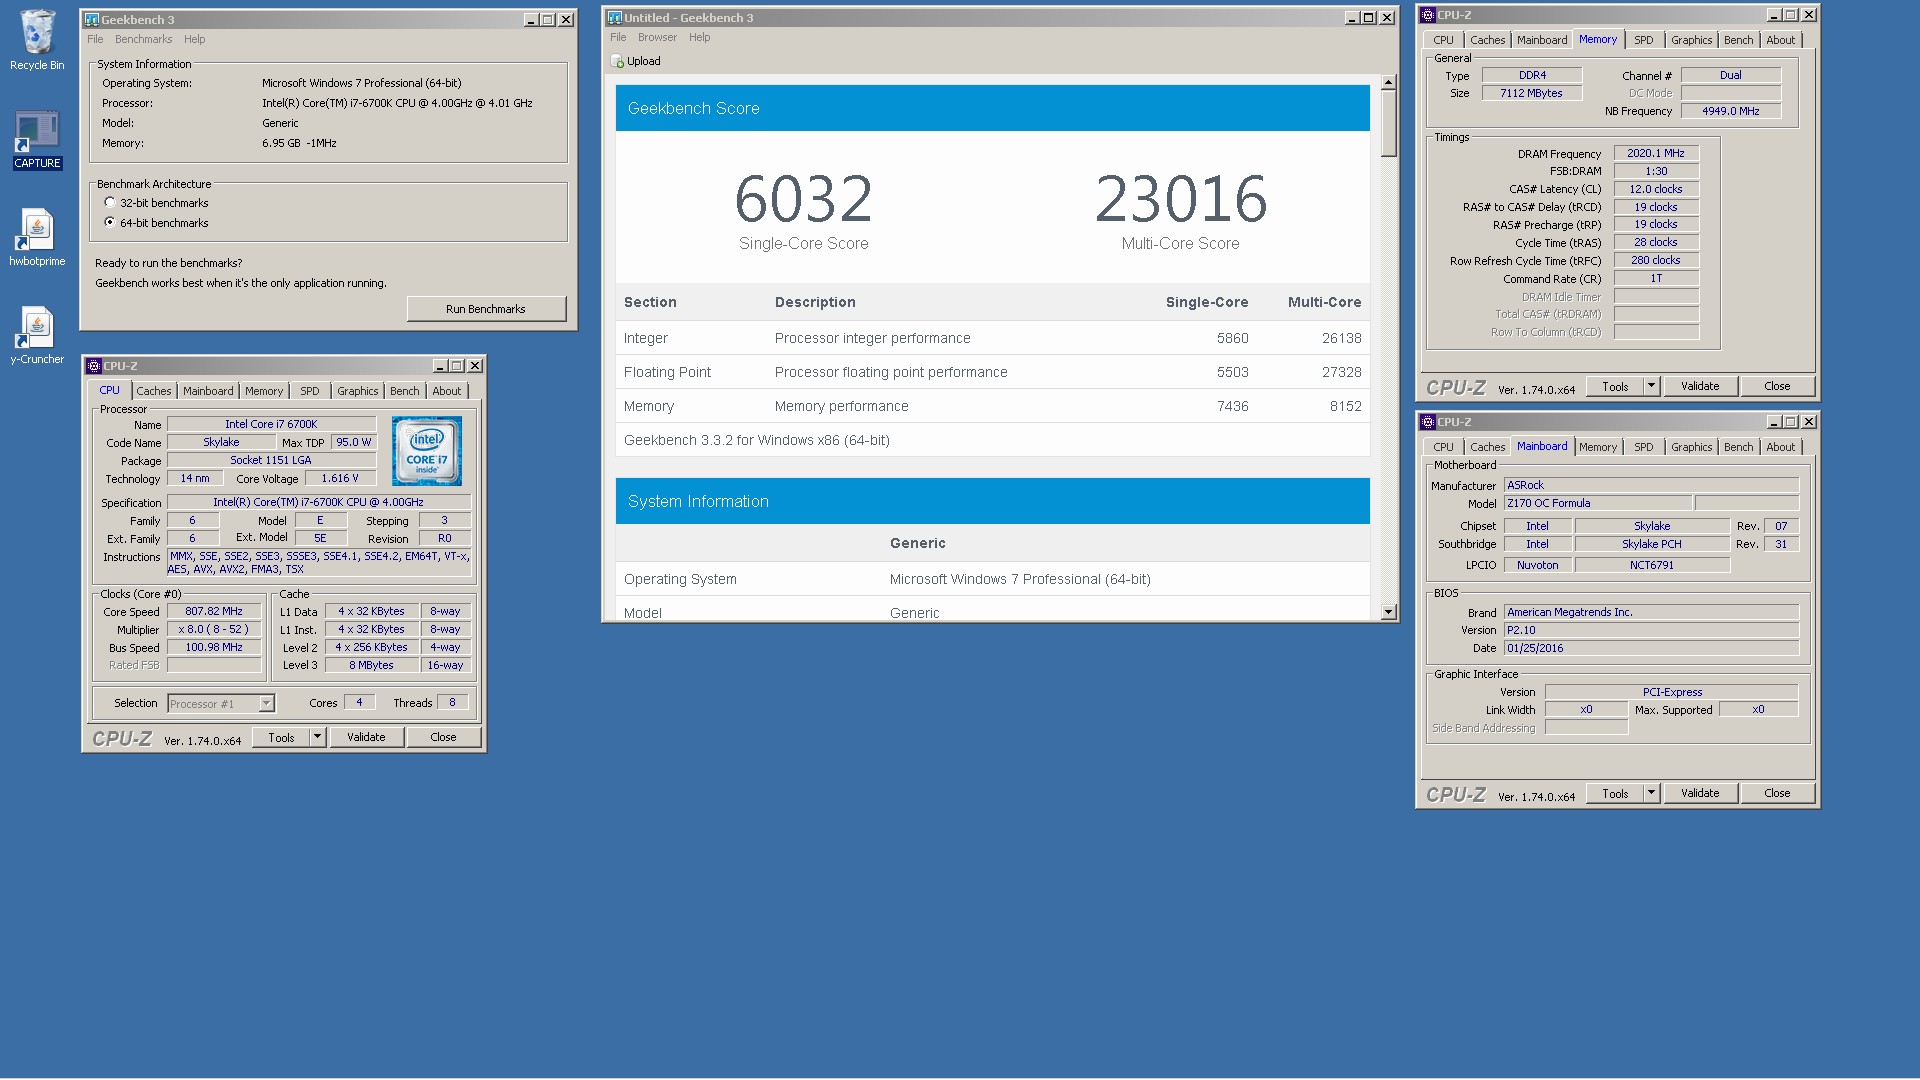Click the CPU-Z Memory window title icon
The image size is (1920, 1080).
click(1428, 15)
